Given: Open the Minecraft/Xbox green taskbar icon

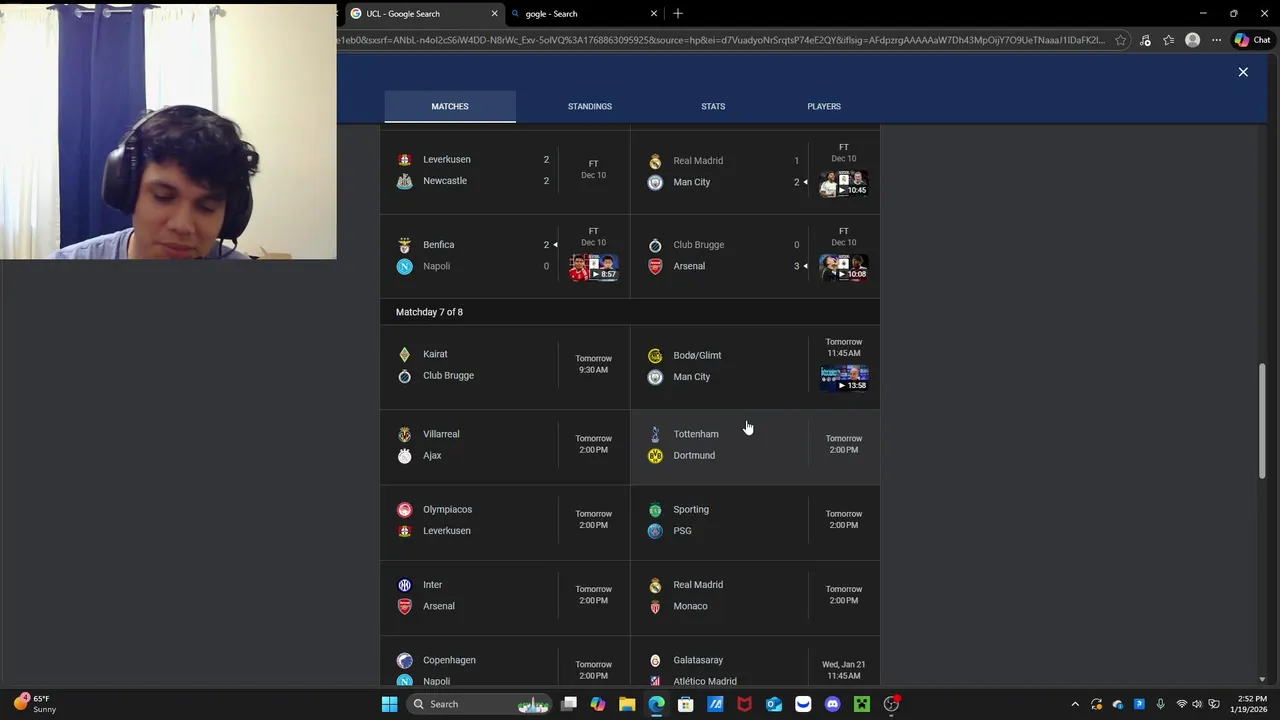Looking at the screenshot, I should [x=862, y=704].
